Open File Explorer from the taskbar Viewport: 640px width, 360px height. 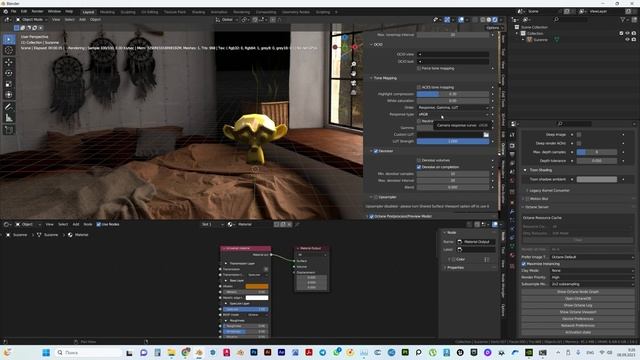[x=171, y=352]
